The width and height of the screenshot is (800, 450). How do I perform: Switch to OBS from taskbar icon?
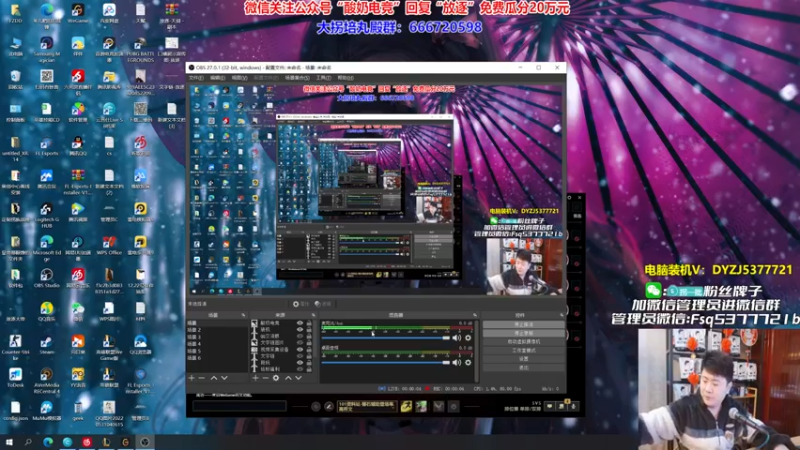click(x=144, y=442)
